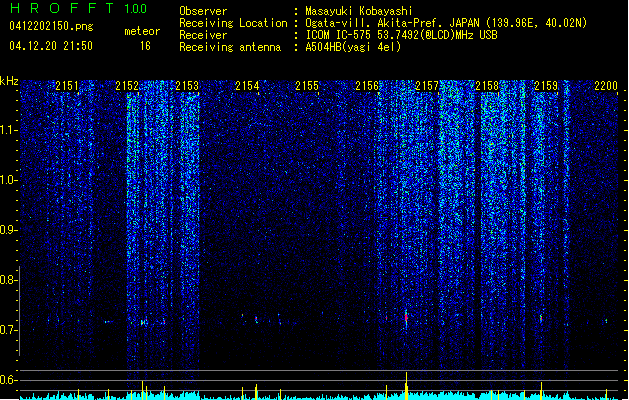Click the 0.8 kHz frequency axis label
The width and height of the screenshot is (629, 400).
tap(9, 280)
